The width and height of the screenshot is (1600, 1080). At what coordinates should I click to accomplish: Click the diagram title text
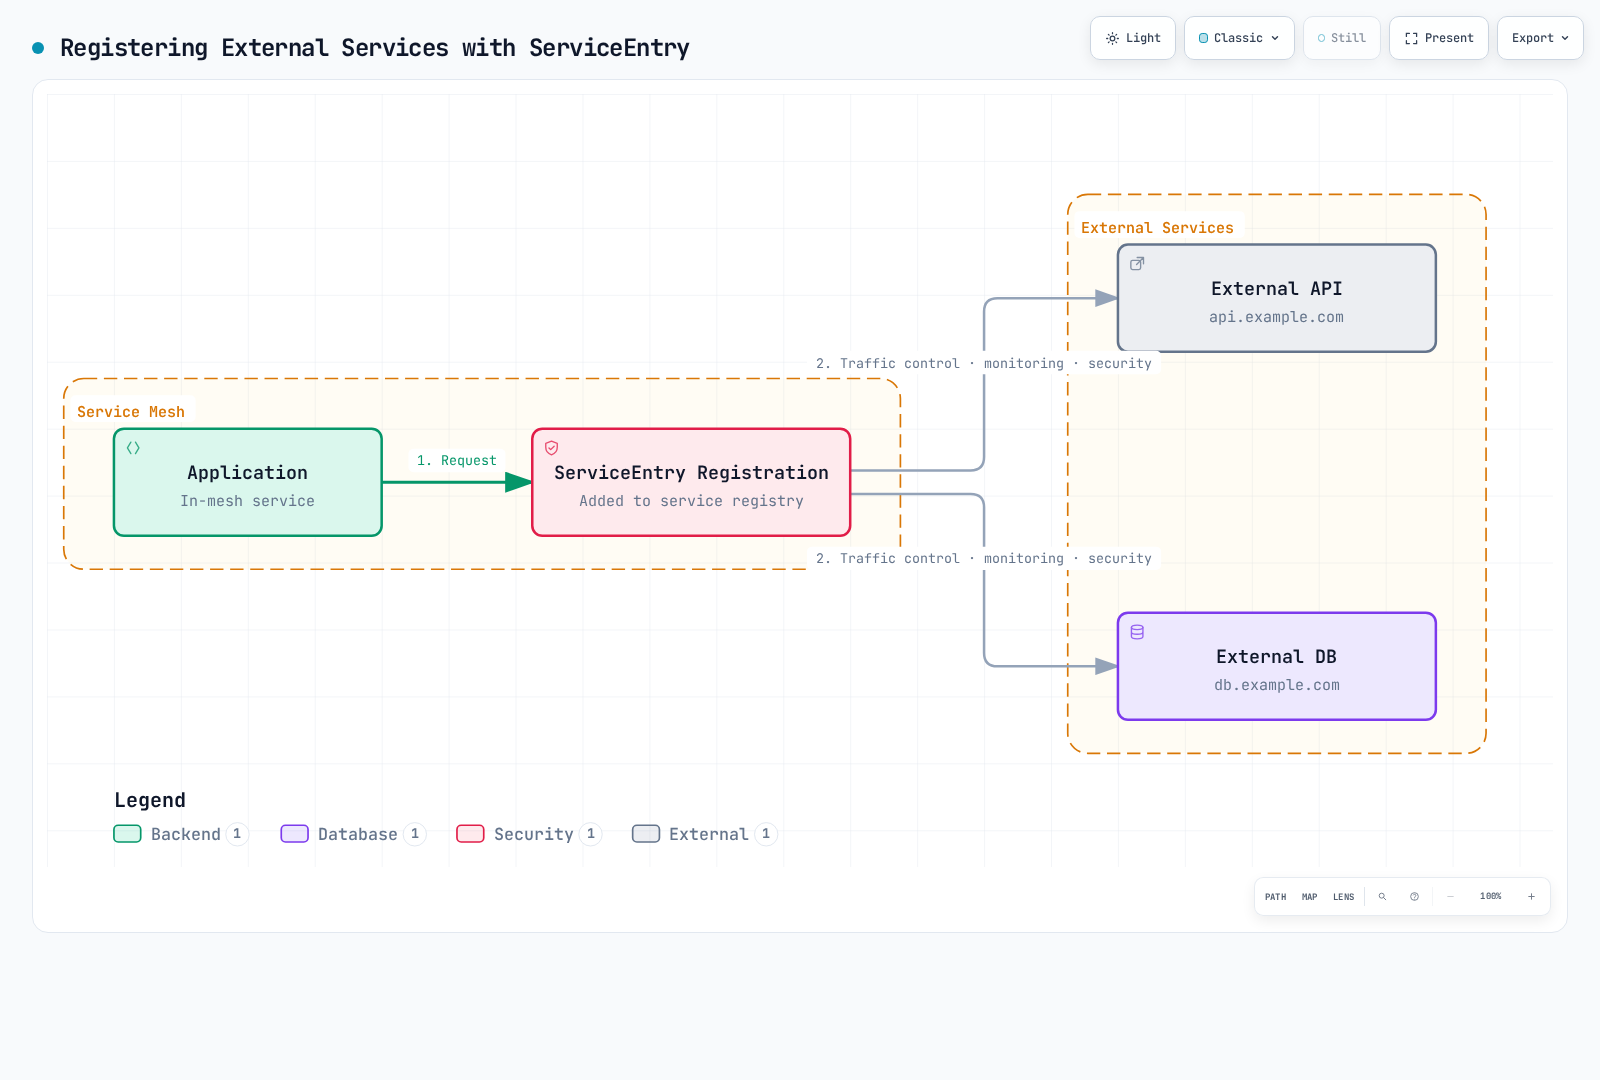pyautogui.click(x=375, y=48)
